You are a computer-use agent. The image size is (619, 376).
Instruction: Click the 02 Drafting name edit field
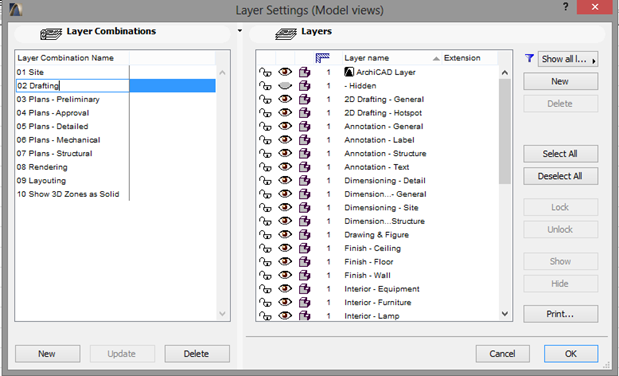[73, 86]
